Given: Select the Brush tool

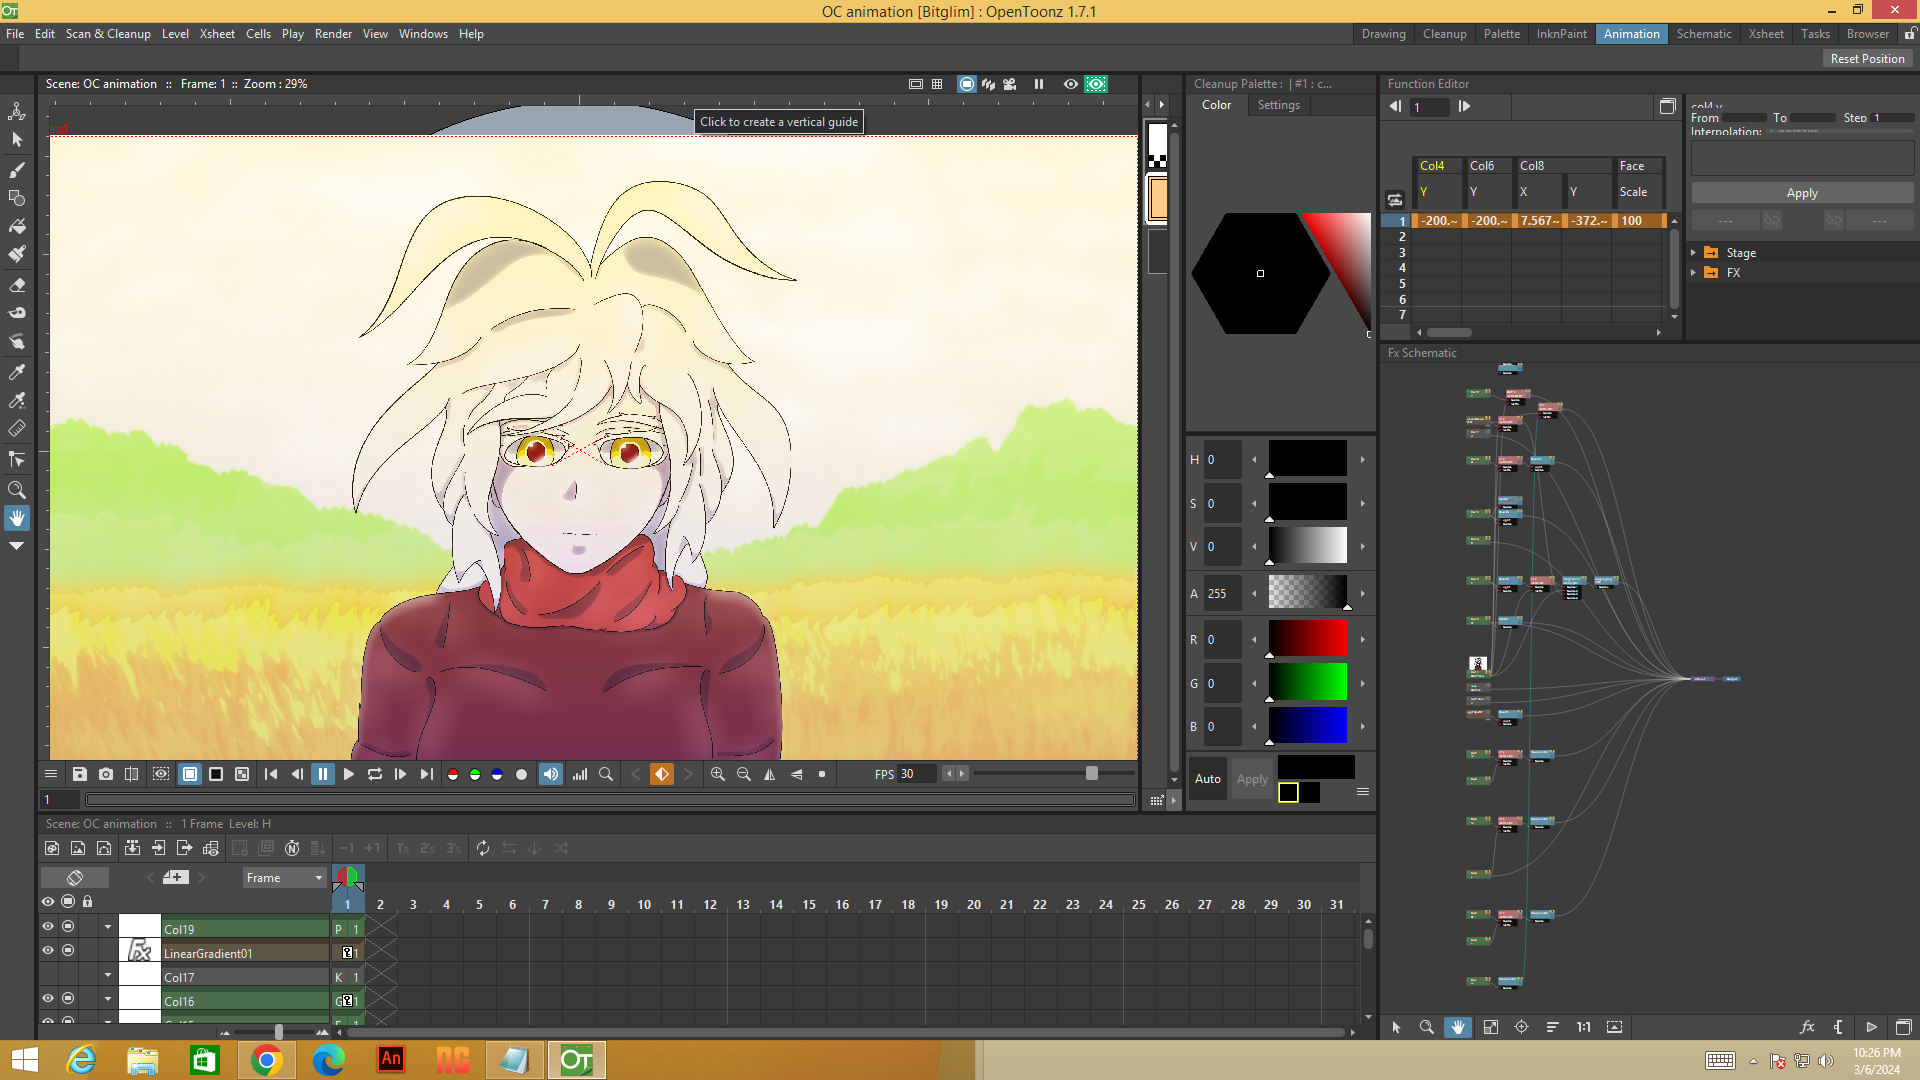Looking at the screenshot, I should [17, 169].
